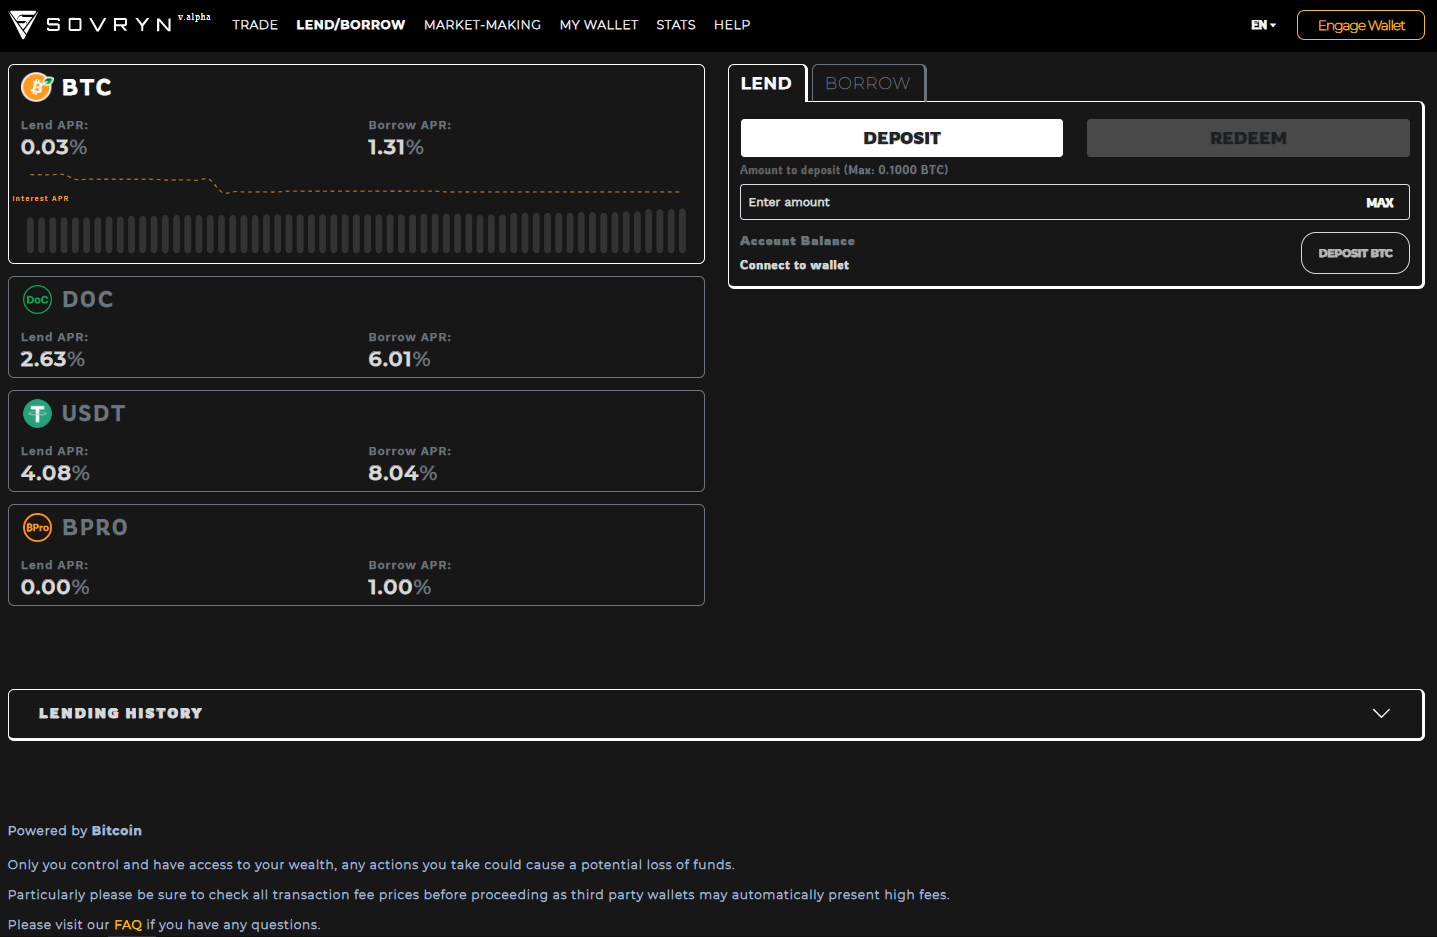The image size is (1437, 937).
Task: Click the v.alpha version label
Action: [x=194, y=17]
